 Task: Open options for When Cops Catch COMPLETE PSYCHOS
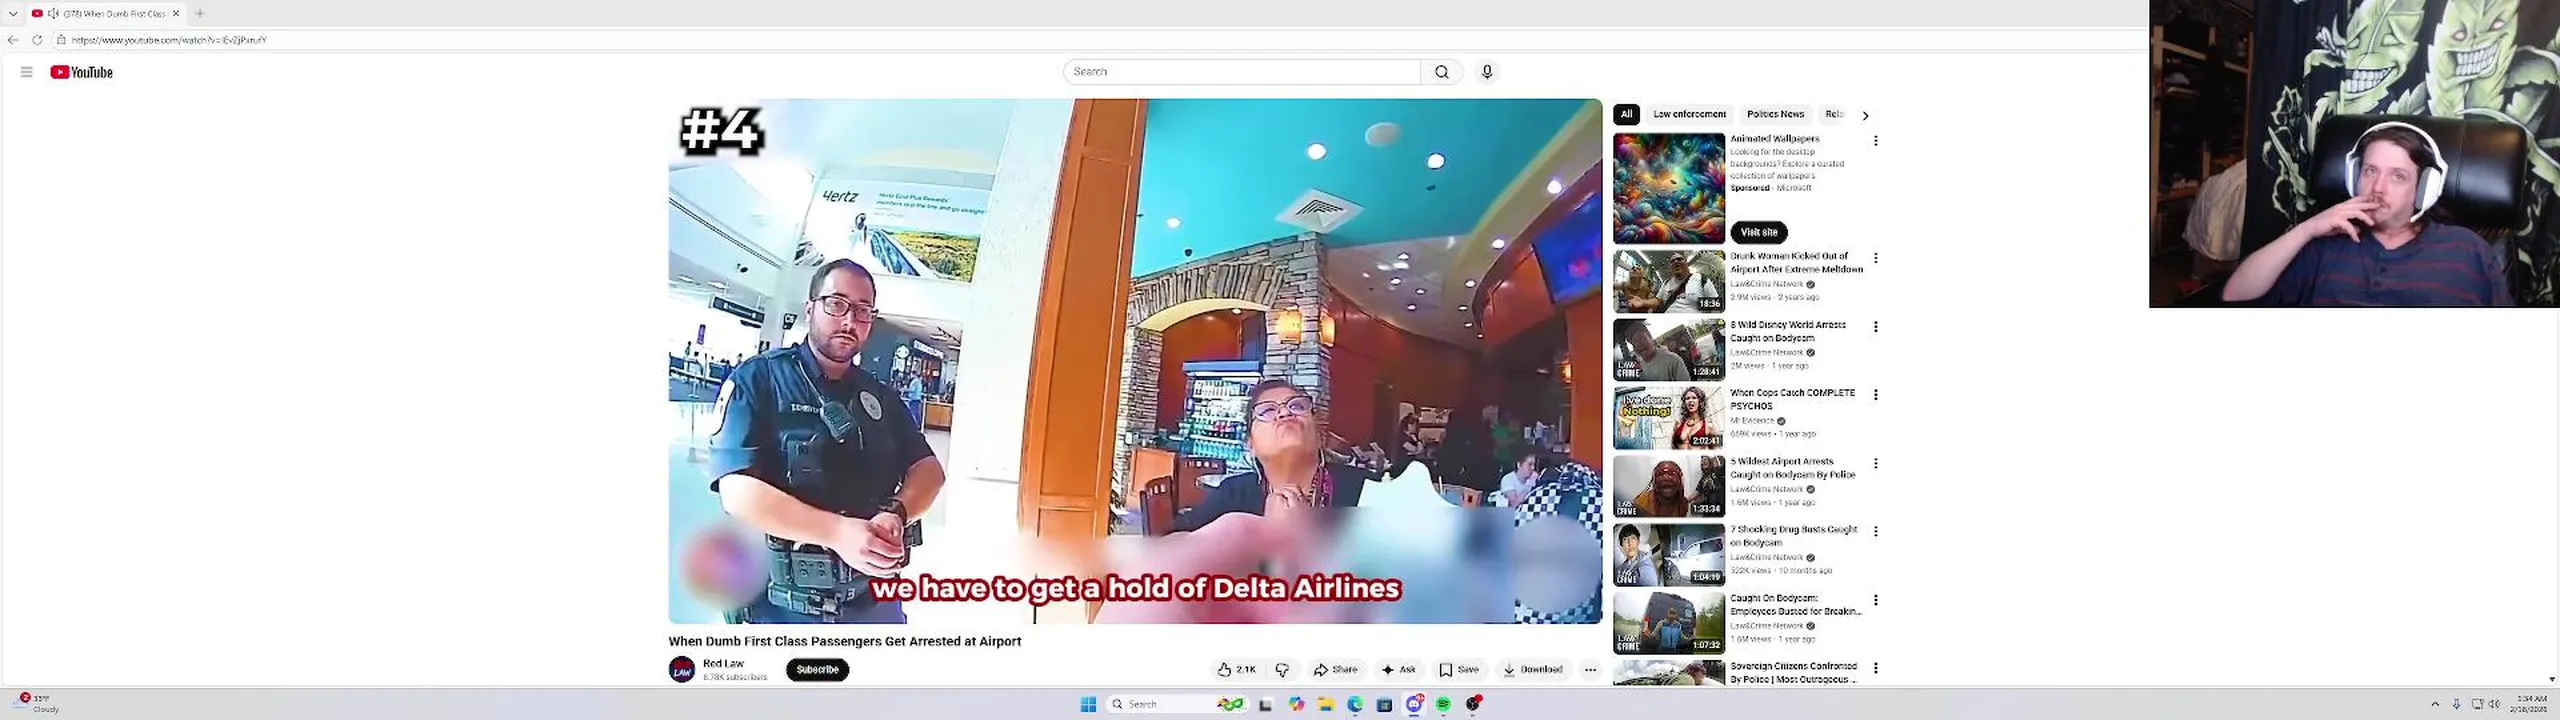click(1875, 395)
